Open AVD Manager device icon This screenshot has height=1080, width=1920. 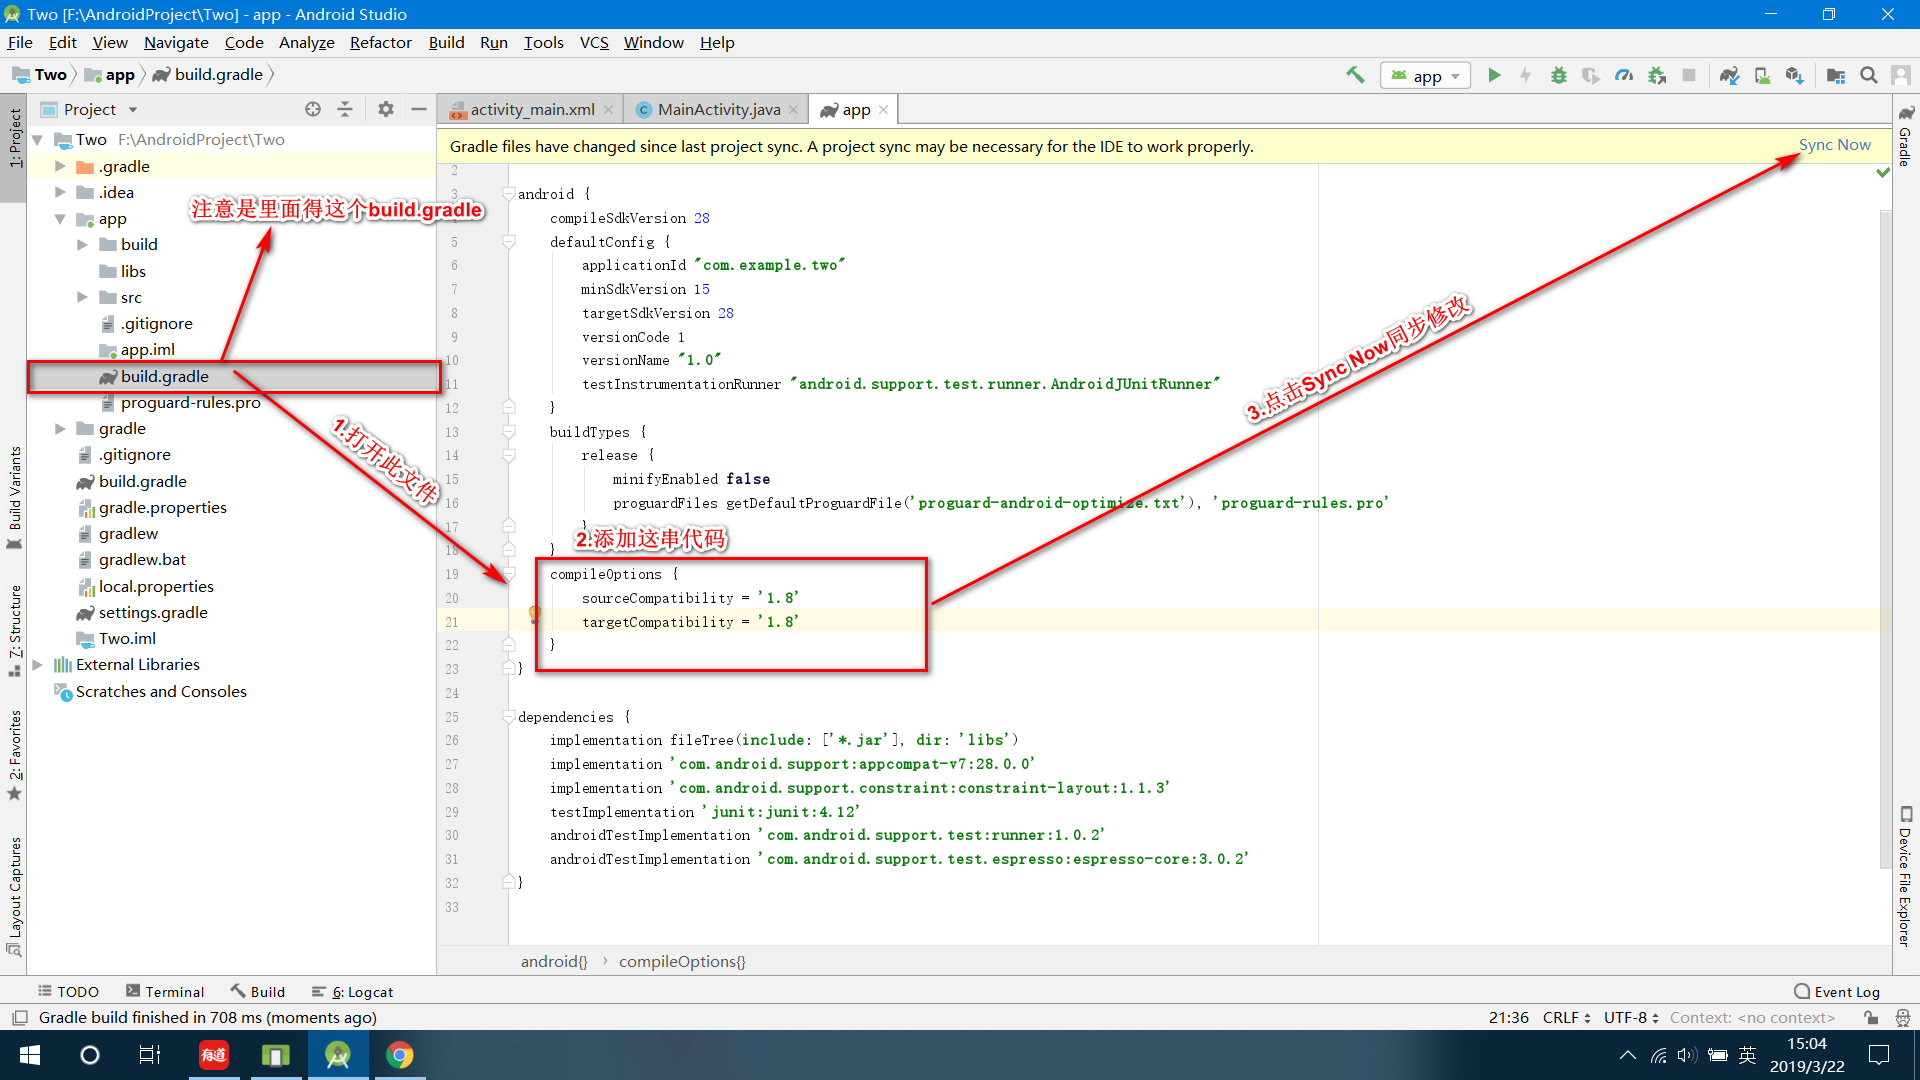pyautogui.click(x=1762, y=75)
